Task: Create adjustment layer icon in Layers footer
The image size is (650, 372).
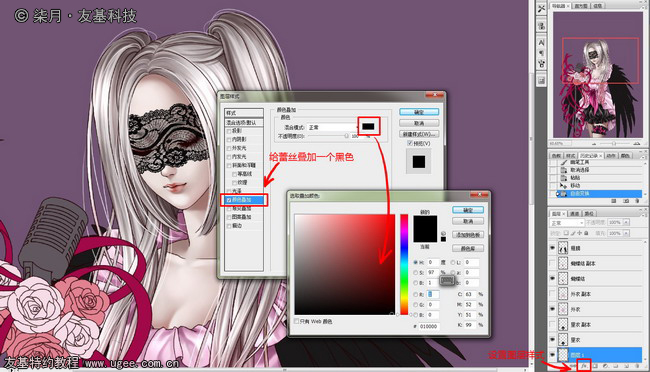Action: click(605, 366)
